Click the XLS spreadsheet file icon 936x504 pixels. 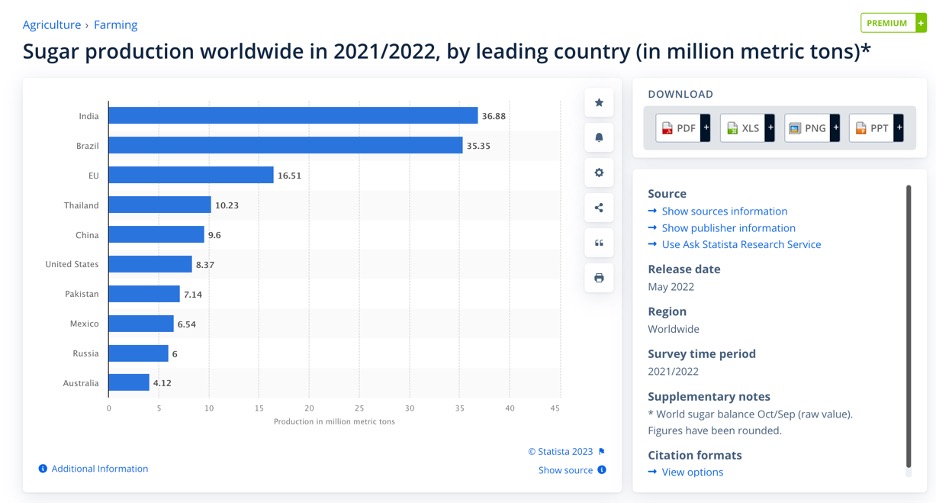coord(732,128)
